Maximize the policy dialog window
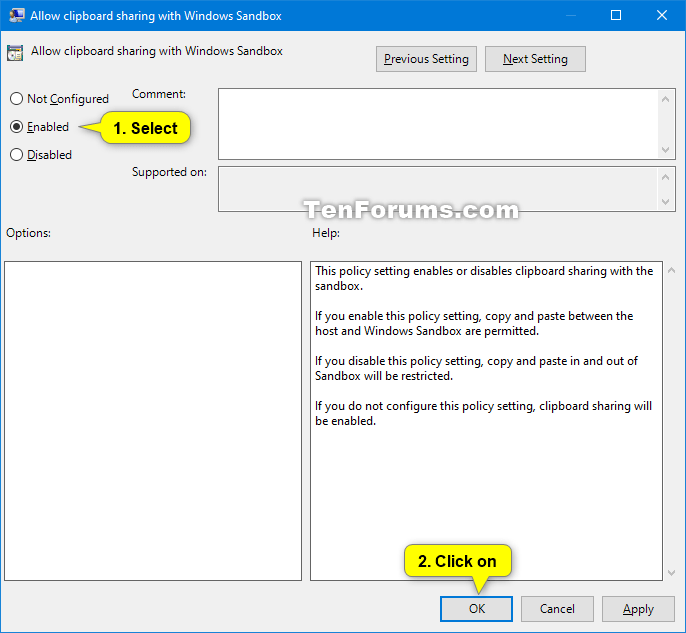This screenshot has width=686, height=633. 616,15
